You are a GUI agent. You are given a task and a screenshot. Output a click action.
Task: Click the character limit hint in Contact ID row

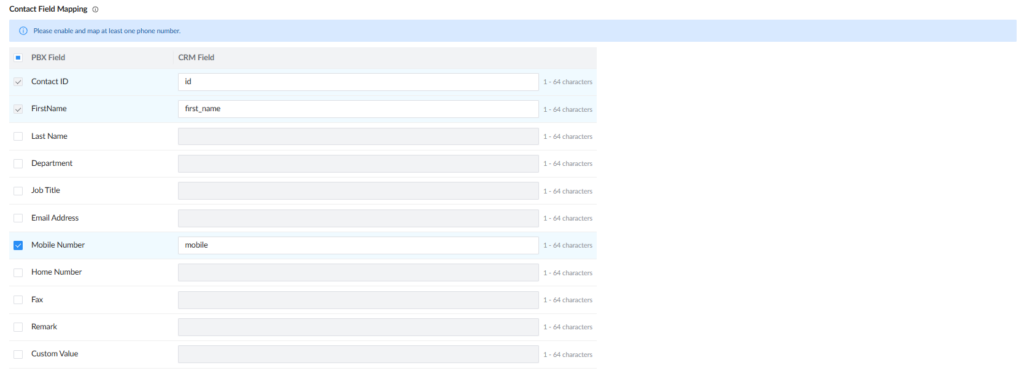click(568, 83)
